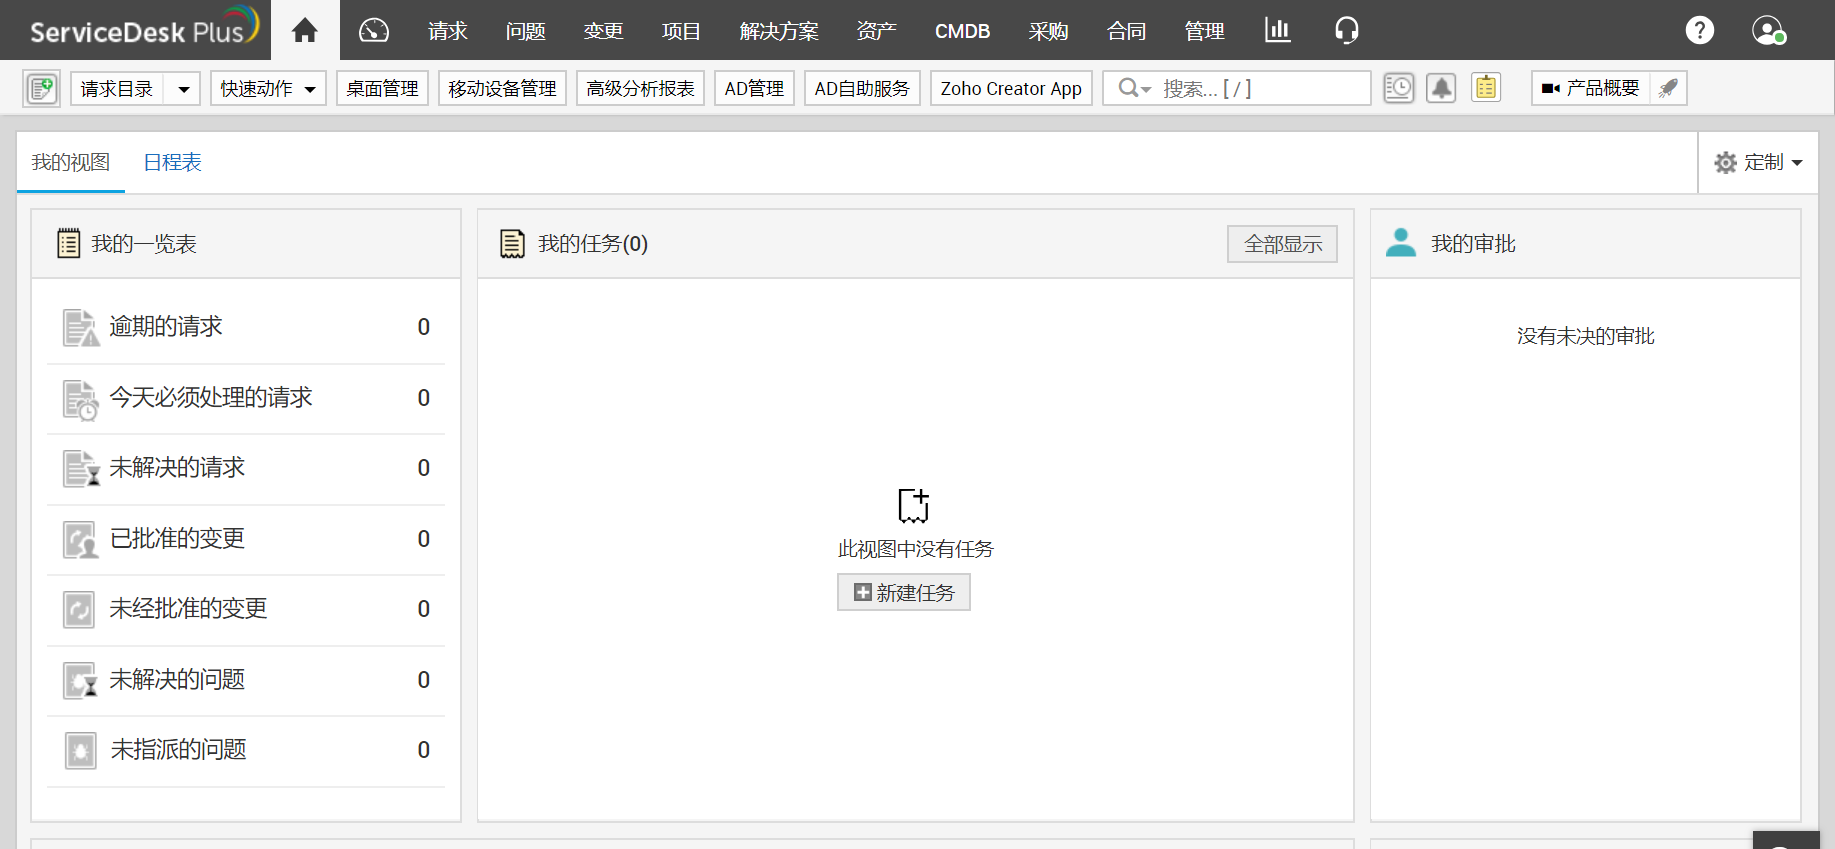Open the 已批准的变更 link
This screenshot has width=1835, height=849.
pos(177,539)
